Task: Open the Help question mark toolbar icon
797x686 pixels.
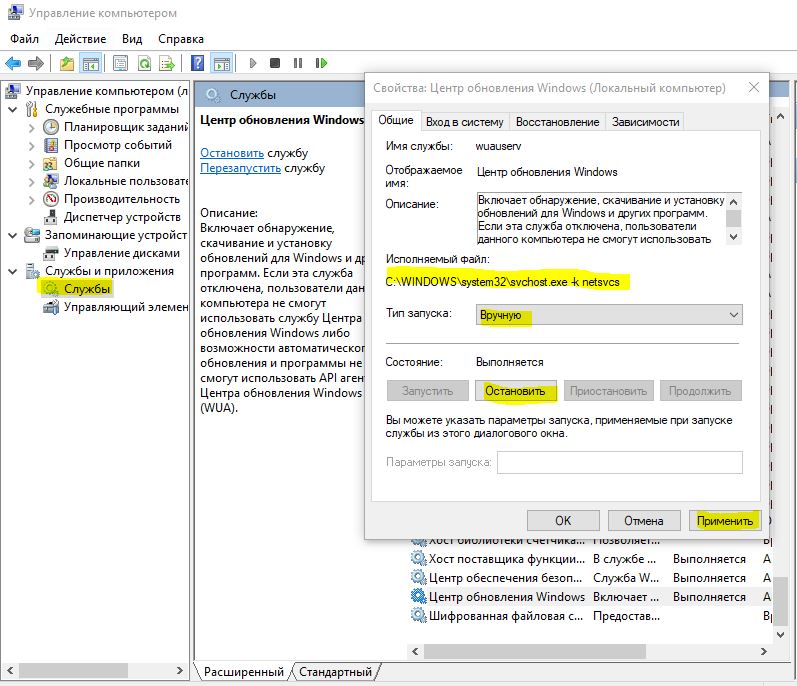Action: [197, 64]
